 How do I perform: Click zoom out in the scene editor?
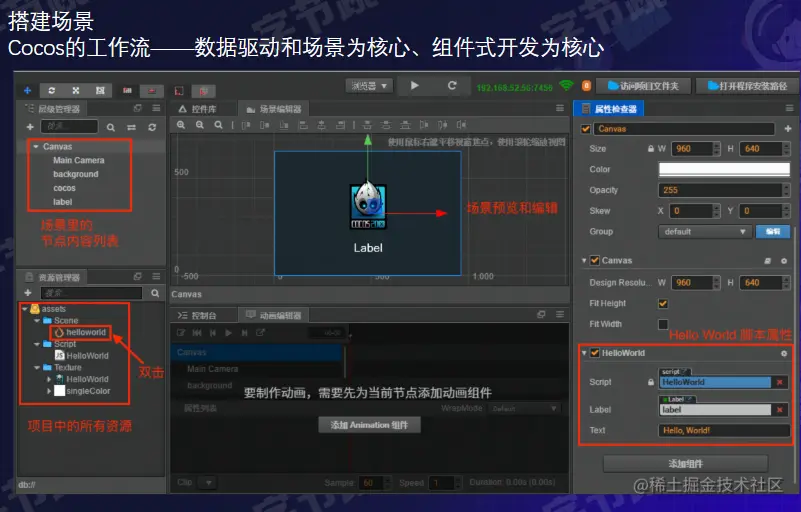pyautogui.click(x=200, y=125)
